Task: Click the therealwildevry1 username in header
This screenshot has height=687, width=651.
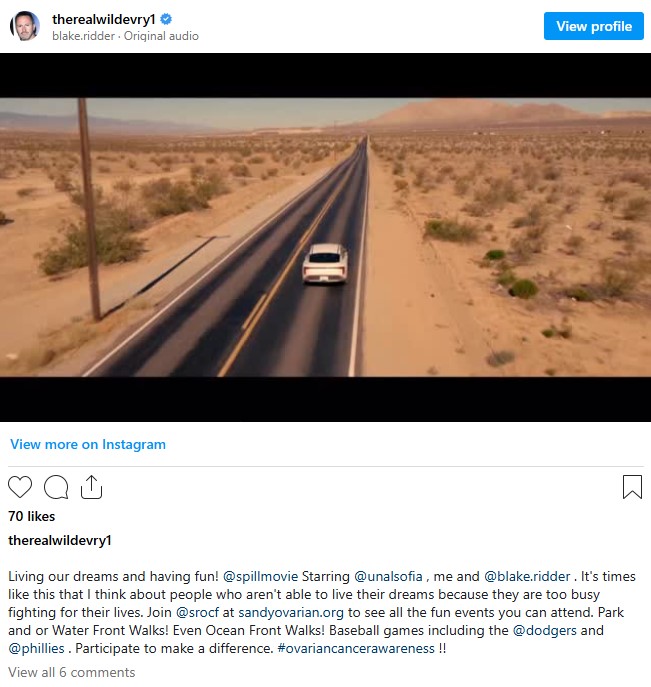Action: [104, 19]
